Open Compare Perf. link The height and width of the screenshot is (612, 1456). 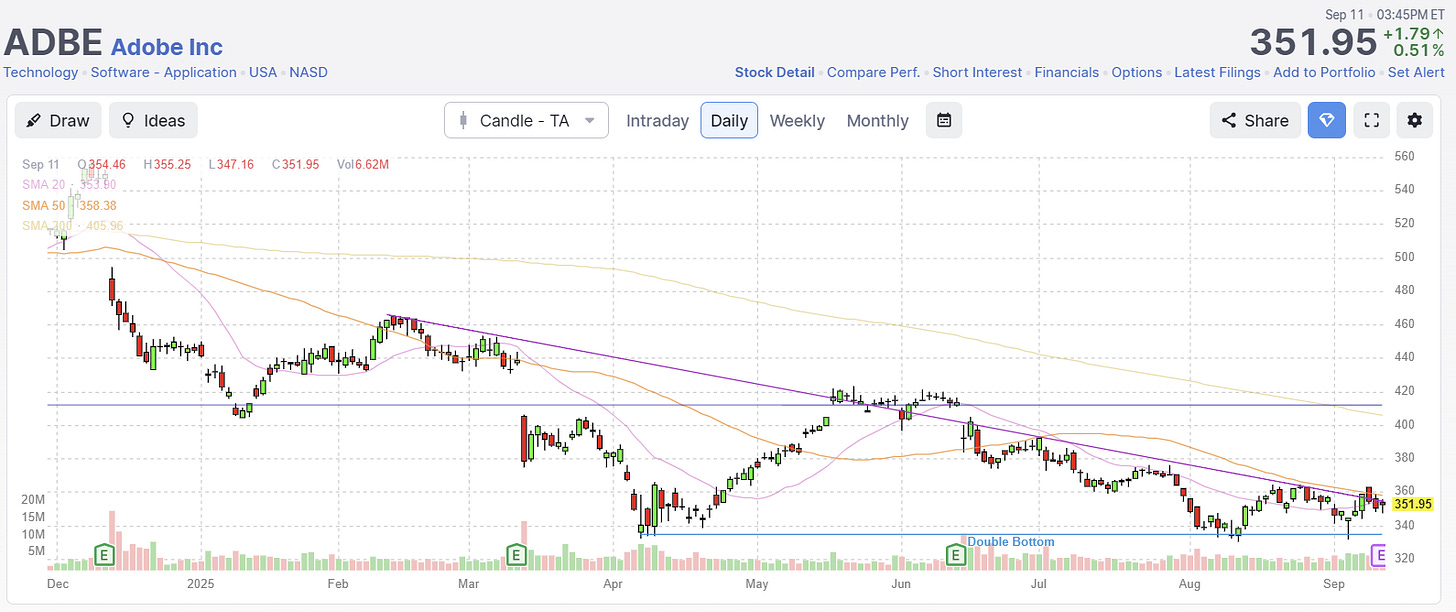[x=874, y=72]
